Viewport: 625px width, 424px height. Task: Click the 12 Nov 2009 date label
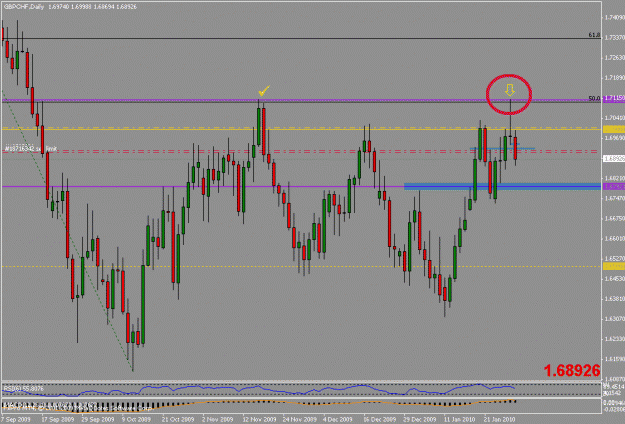(259, 420)
